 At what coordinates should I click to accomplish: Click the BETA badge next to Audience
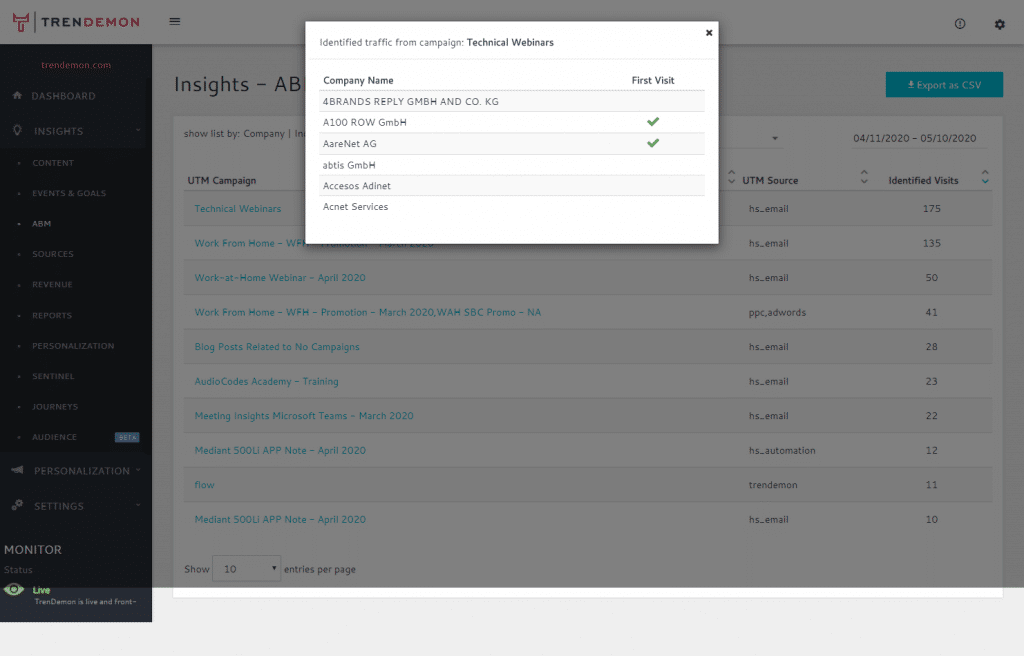127,437
